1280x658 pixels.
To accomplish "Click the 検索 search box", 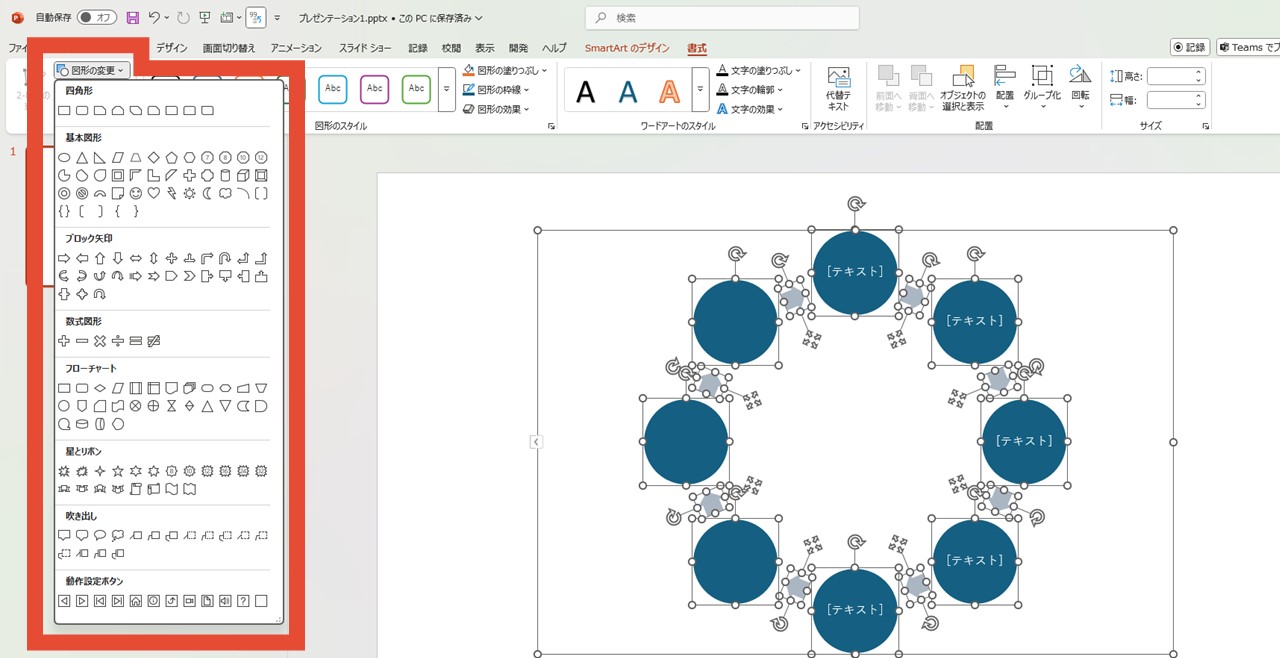I will coord(722,18).
